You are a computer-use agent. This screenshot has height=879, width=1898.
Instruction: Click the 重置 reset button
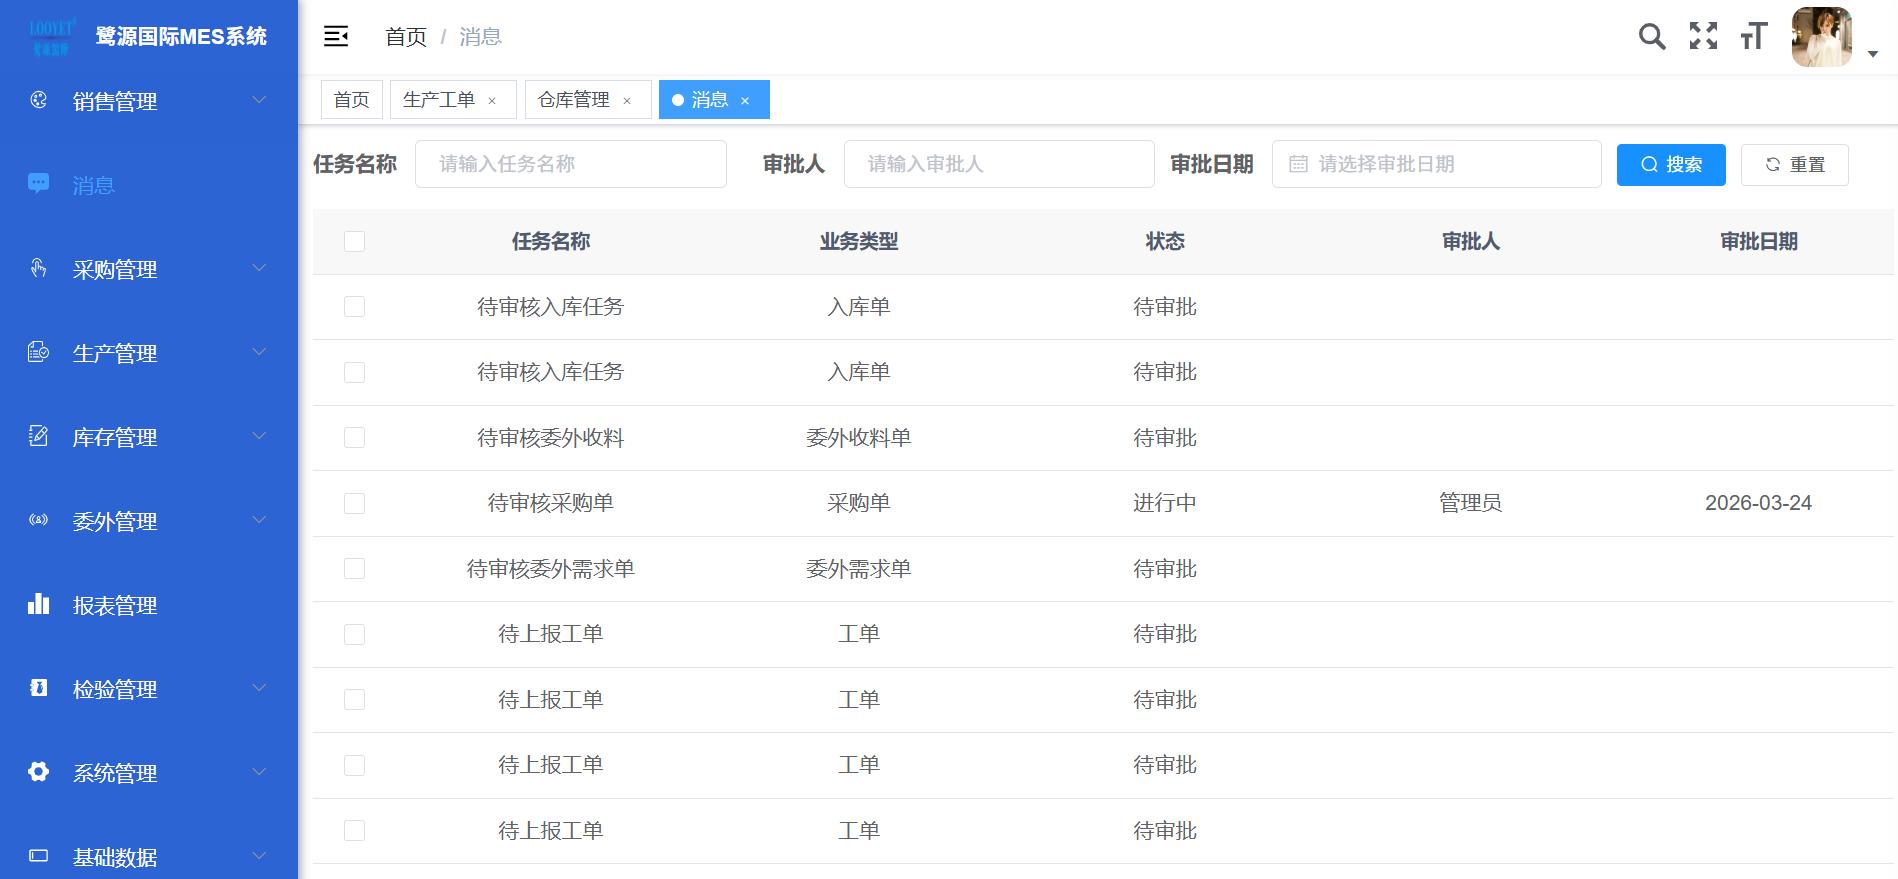click(1794, 165)
